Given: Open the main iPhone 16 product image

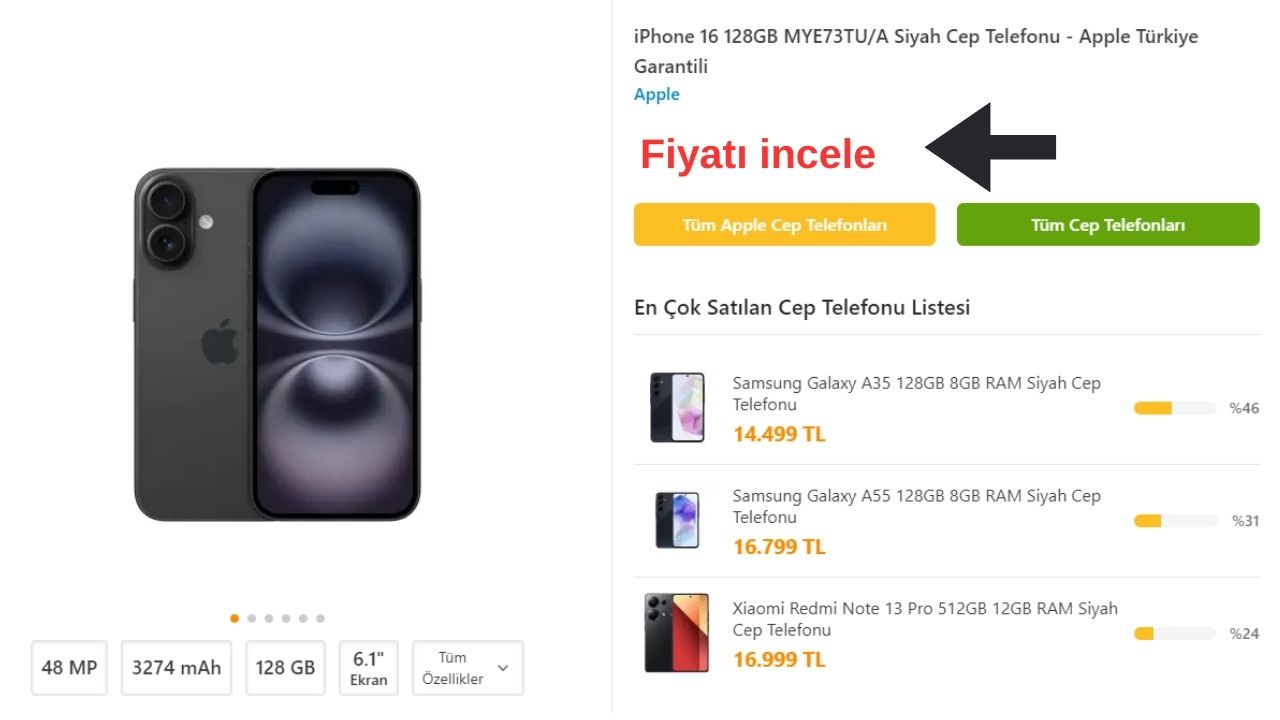Looking at the screenshot, I should [x=277, y=344].
